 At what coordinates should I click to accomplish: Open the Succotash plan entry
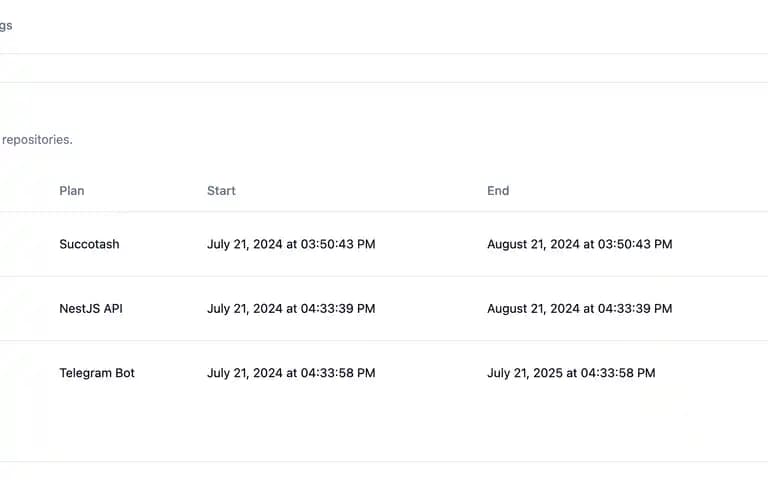coord(89,244)
